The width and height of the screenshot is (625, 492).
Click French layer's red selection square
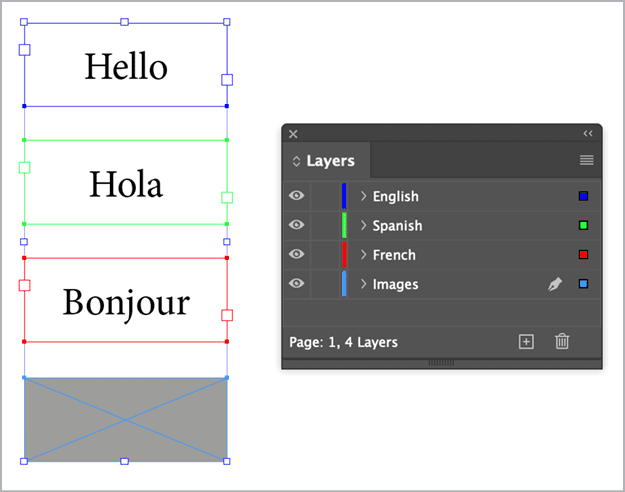(583, 254)
